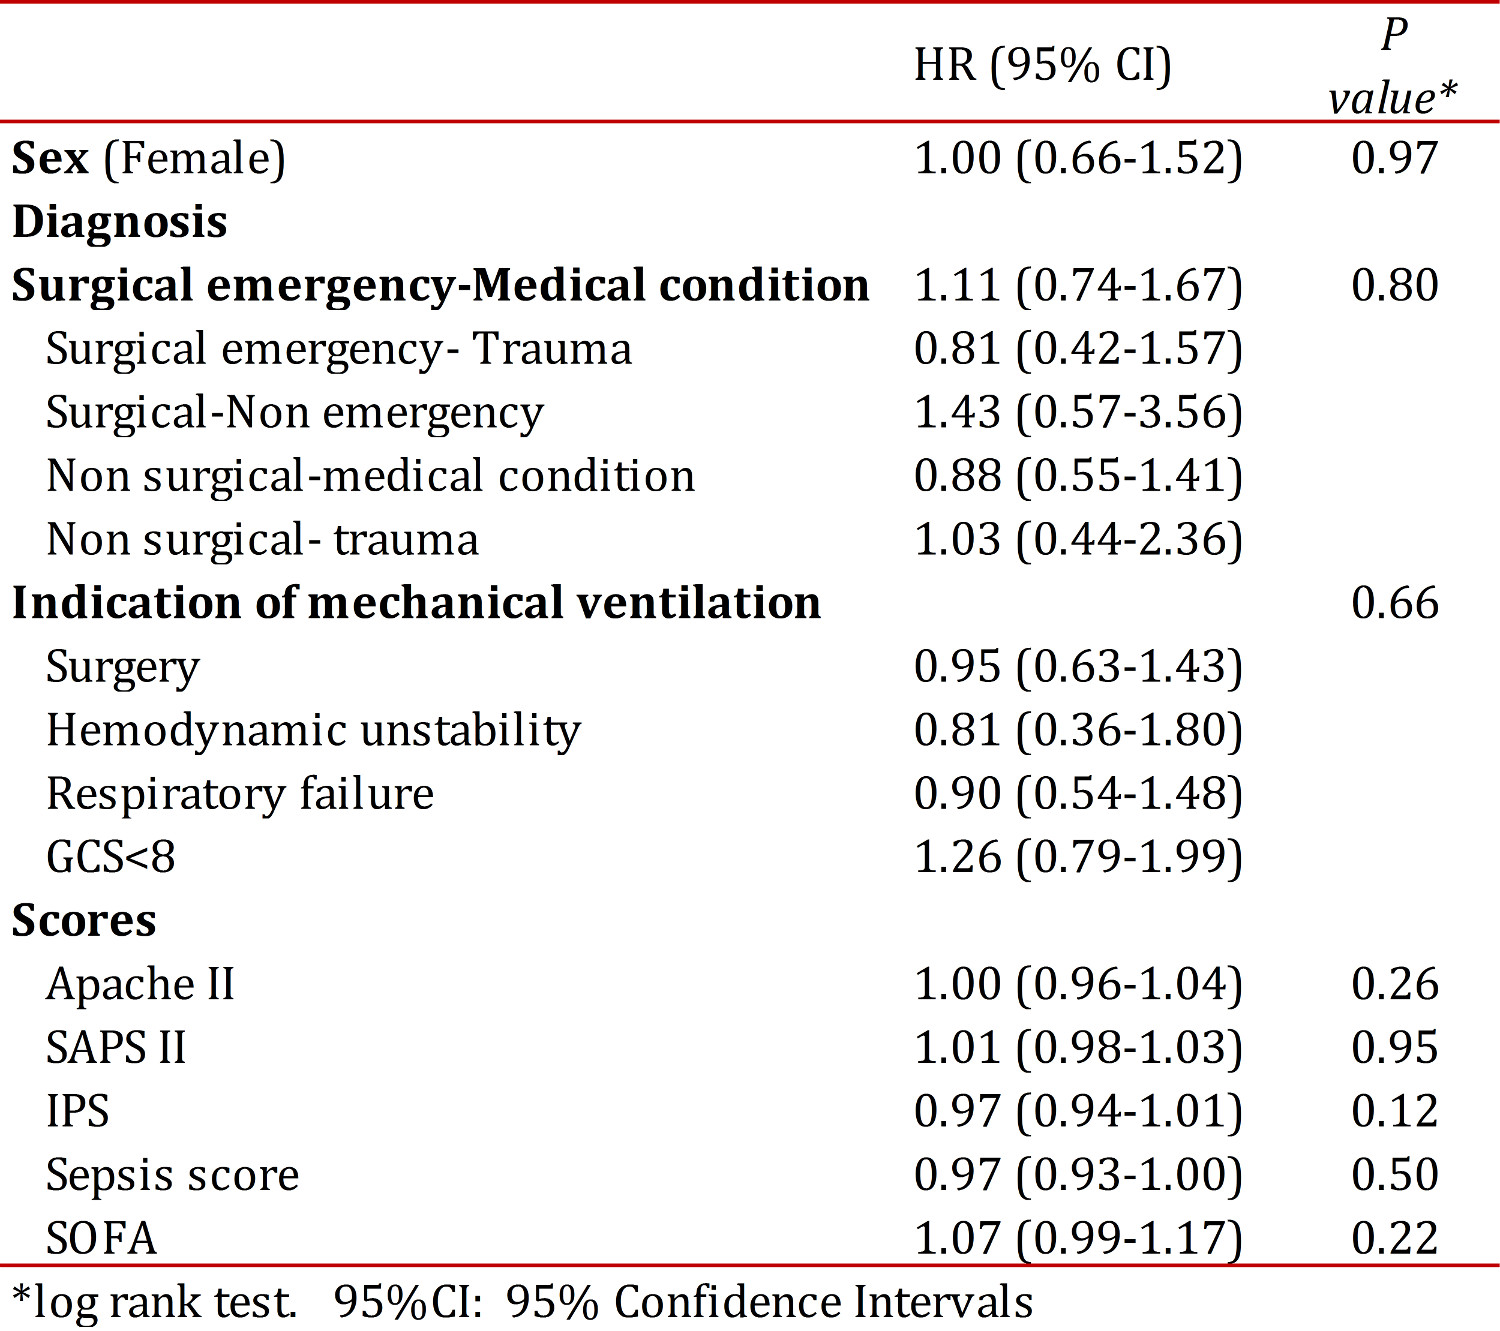
Task: Click the Respiratory failure row label
Action: click(240, 795)
